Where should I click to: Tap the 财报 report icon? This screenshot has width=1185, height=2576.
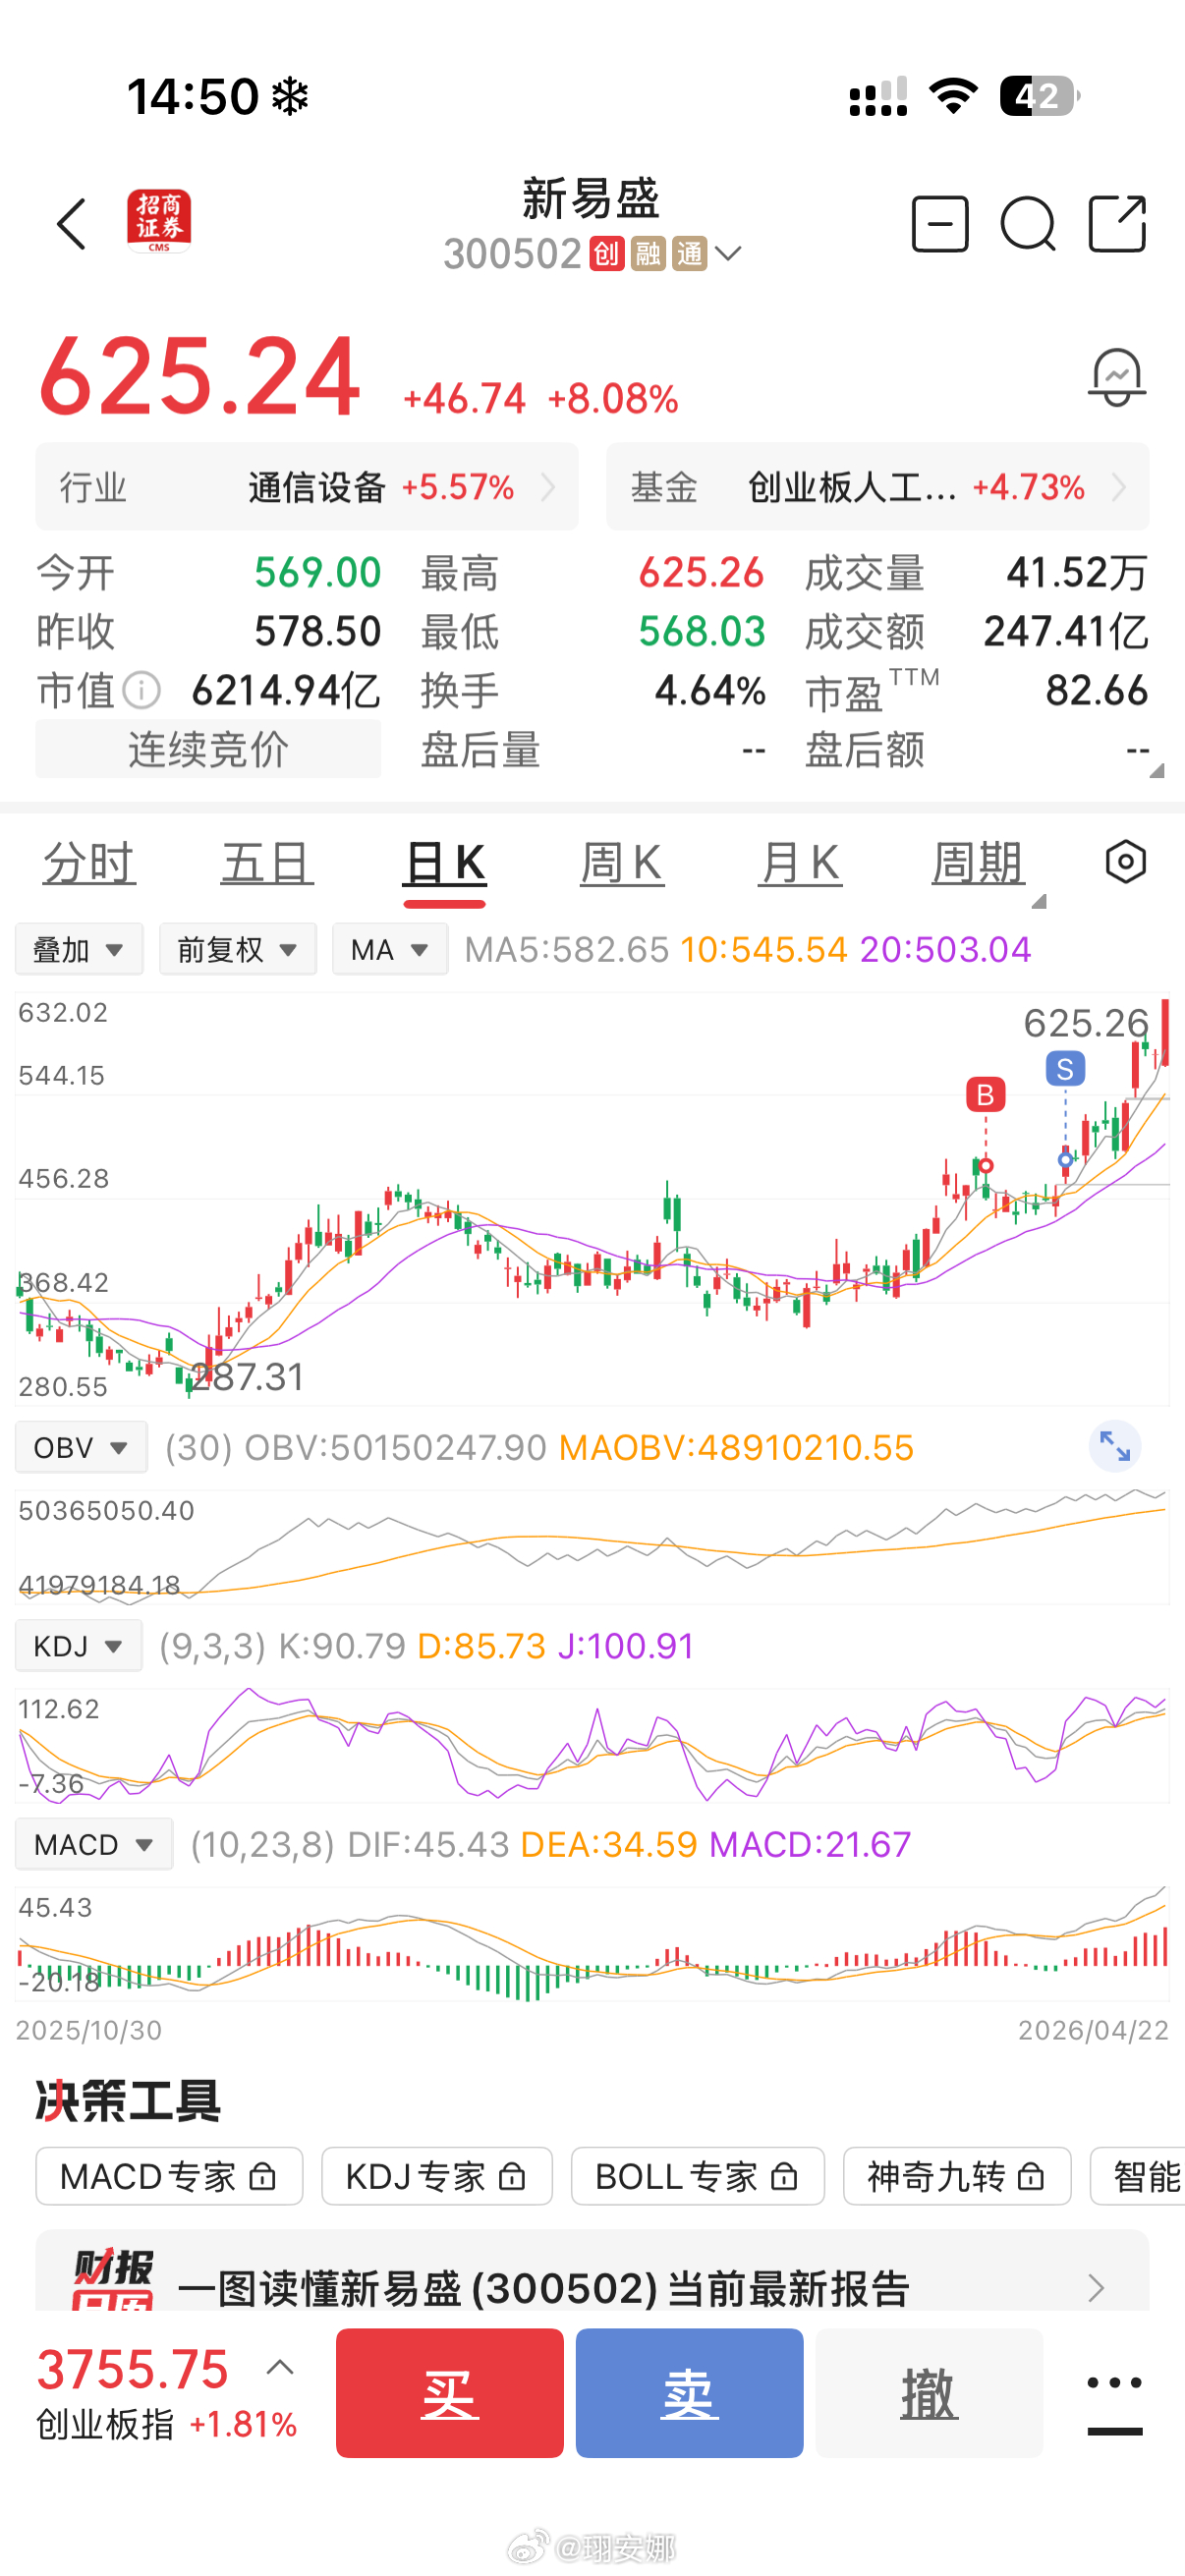(112, 2282)
